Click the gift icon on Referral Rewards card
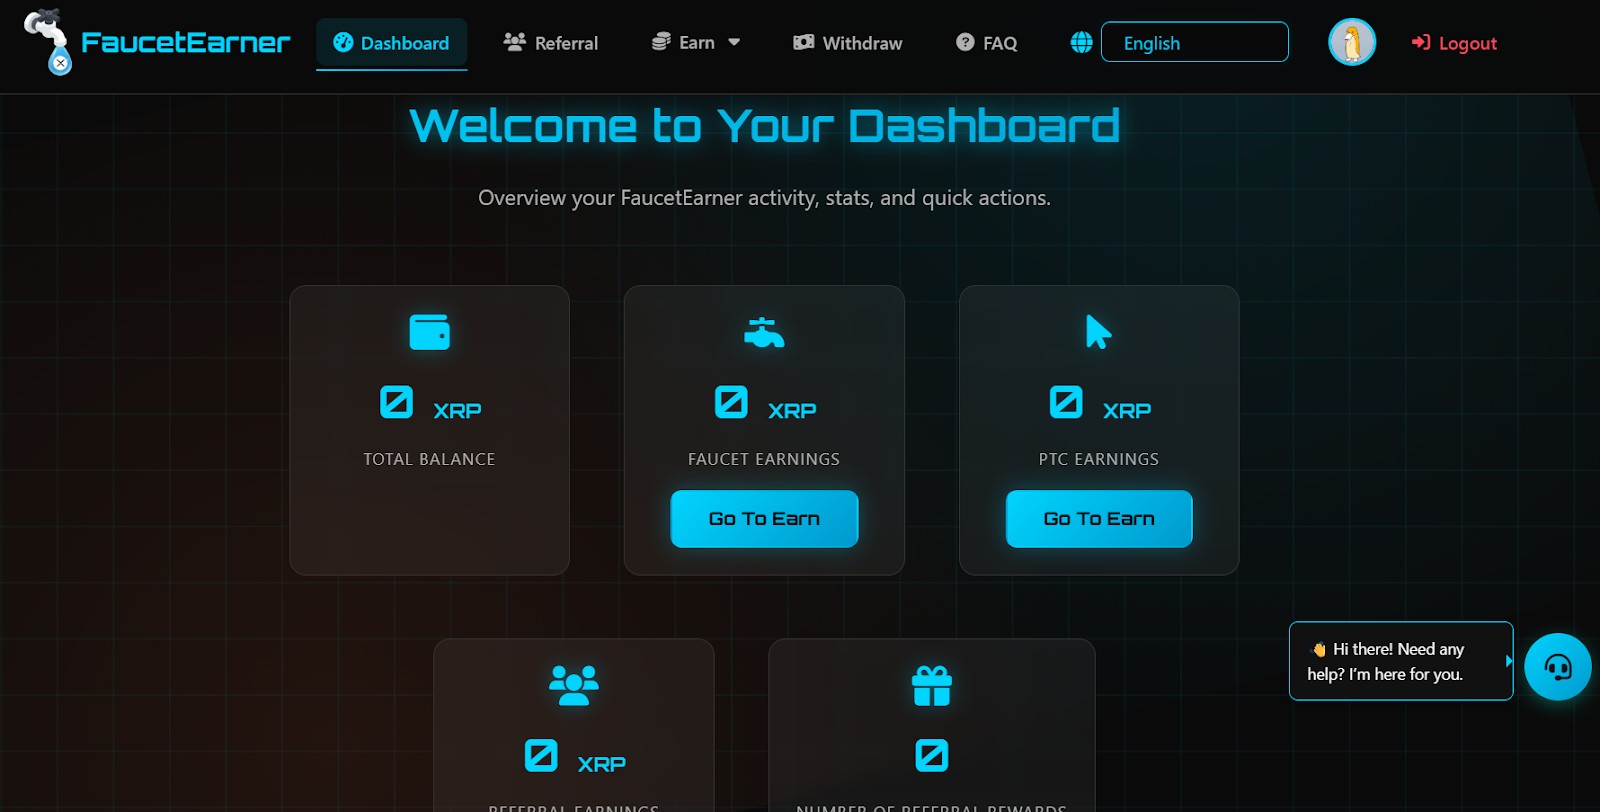Viewport: 1600px width, 812px height. [932, 686]
